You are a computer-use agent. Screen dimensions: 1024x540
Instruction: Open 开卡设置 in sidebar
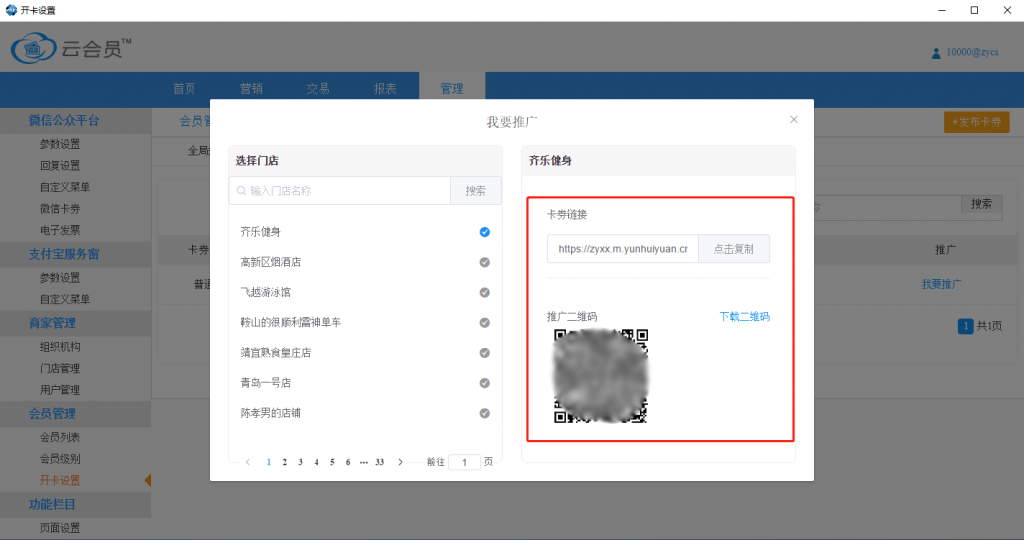tap(60, 481)
